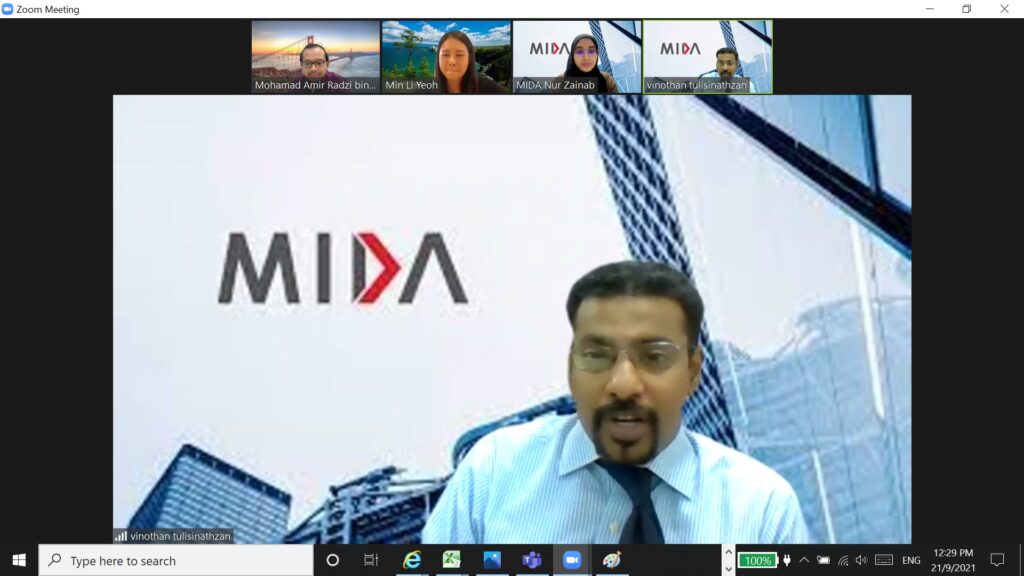Open the ENG language switcher
Image resolution: width=1024 pixels, height=576 pixels.
912,562
